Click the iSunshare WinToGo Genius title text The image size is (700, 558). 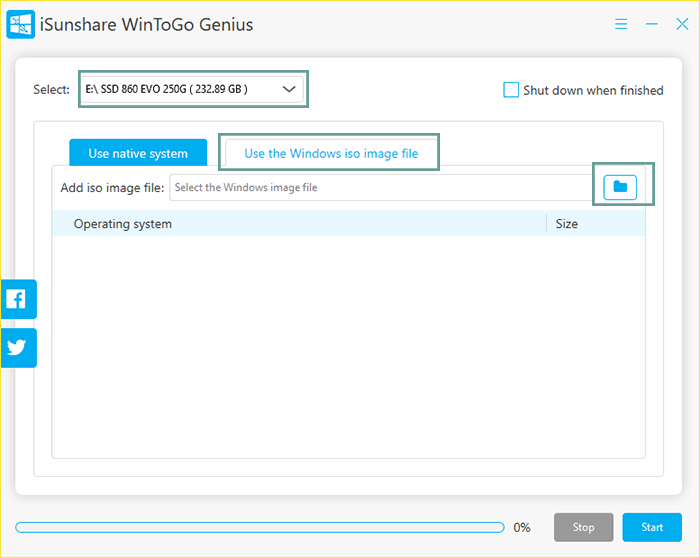tap(146, 25)
